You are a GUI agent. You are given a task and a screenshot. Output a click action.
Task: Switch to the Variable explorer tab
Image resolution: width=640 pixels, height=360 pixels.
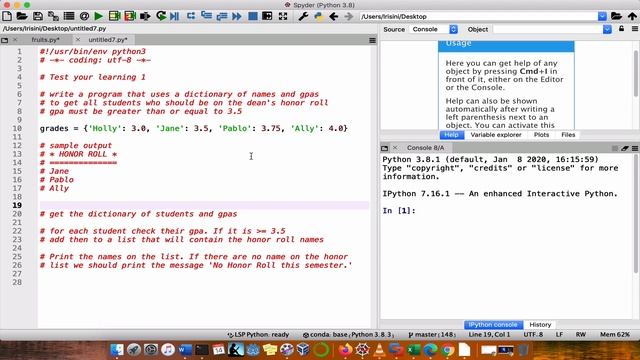496,135
